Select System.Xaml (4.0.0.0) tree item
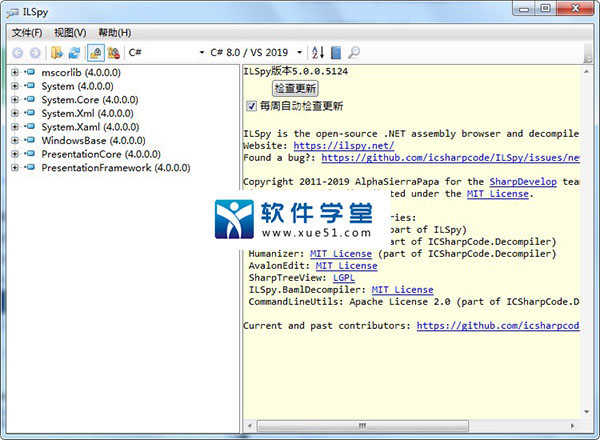Image resolution: width=600 pixels, height=440 pixels. click(x=90, y=127)
